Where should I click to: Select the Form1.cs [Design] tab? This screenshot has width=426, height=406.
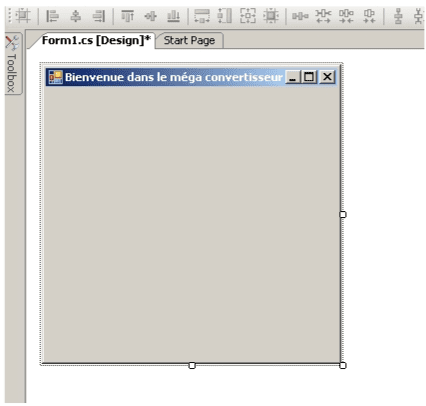(96, 41)
